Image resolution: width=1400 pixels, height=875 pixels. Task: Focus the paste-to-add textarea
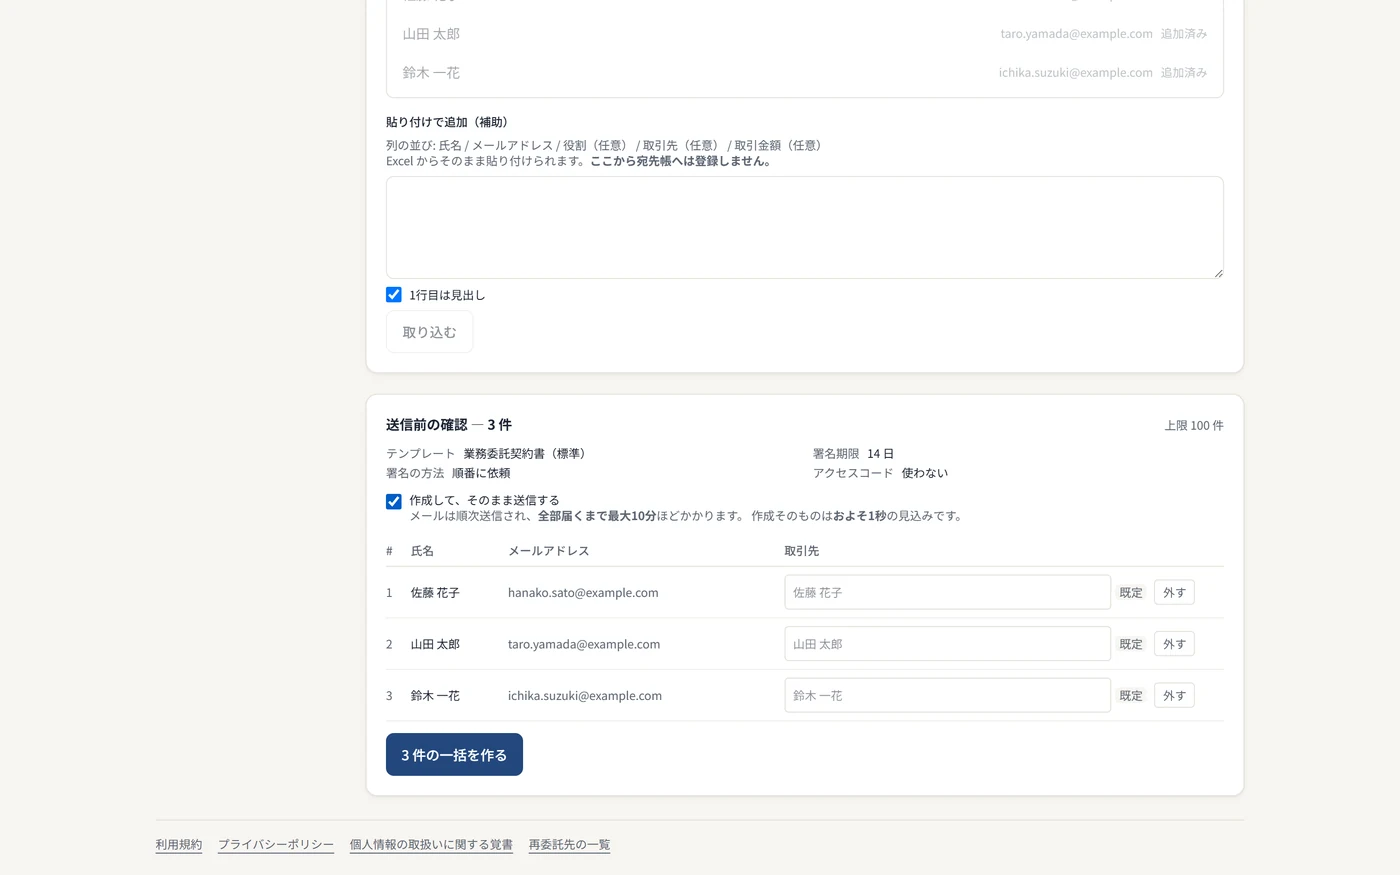pyautogui.click(x=805, y=228)
